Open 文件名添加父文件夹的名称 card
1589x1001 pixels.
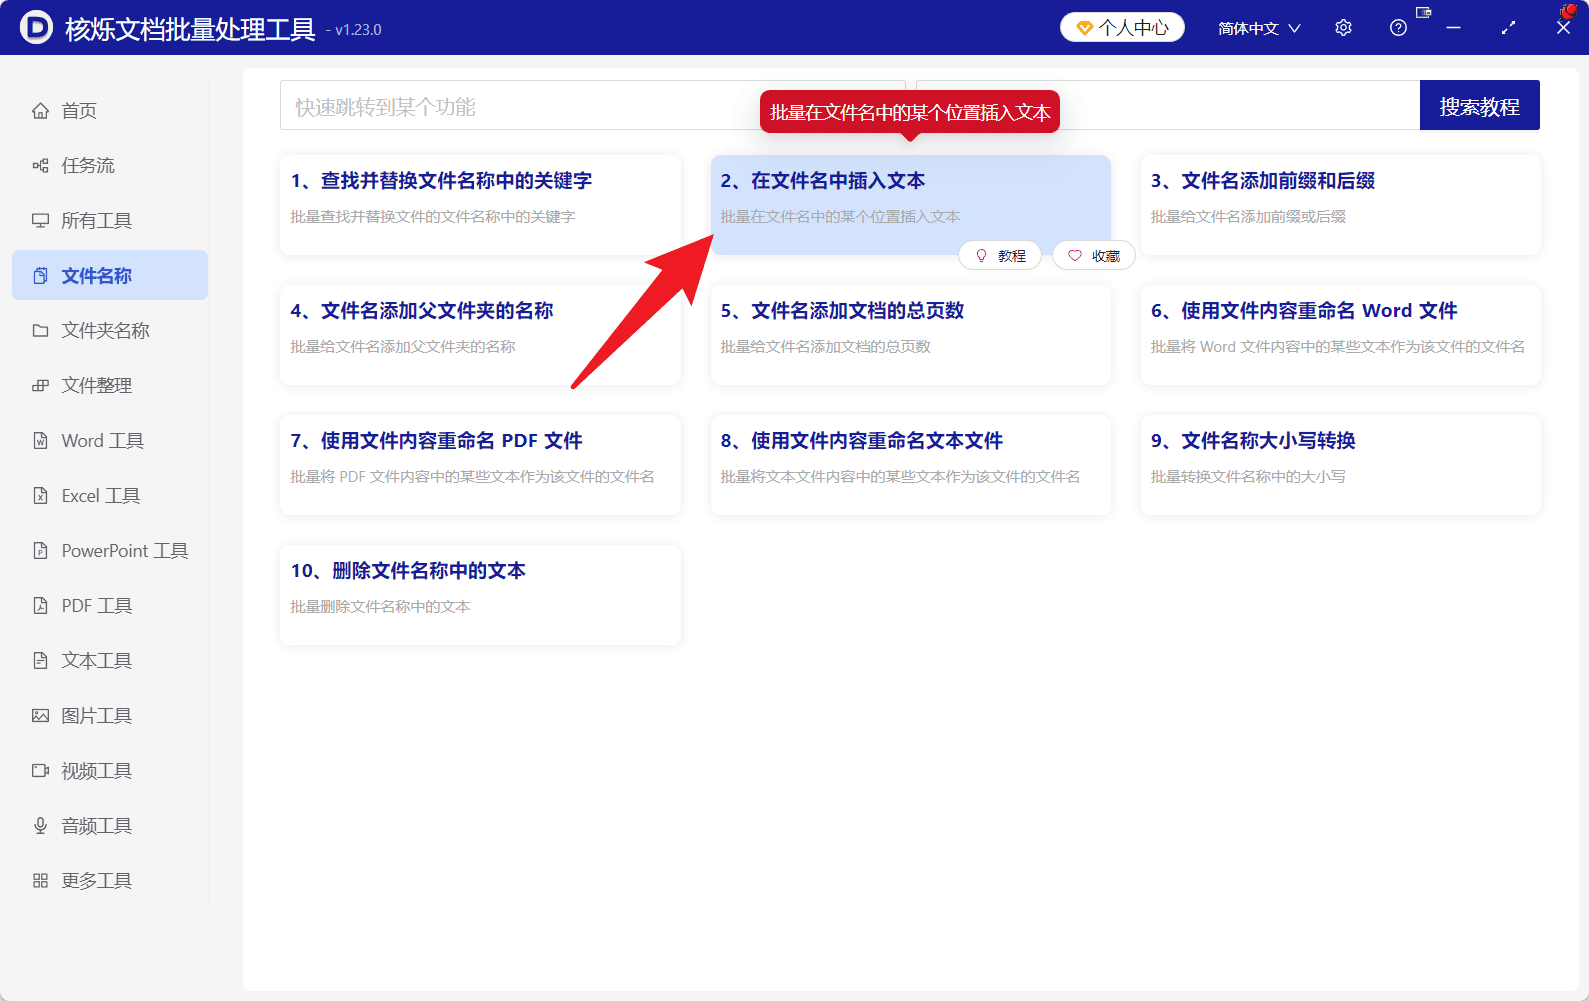tap(480, 335)
